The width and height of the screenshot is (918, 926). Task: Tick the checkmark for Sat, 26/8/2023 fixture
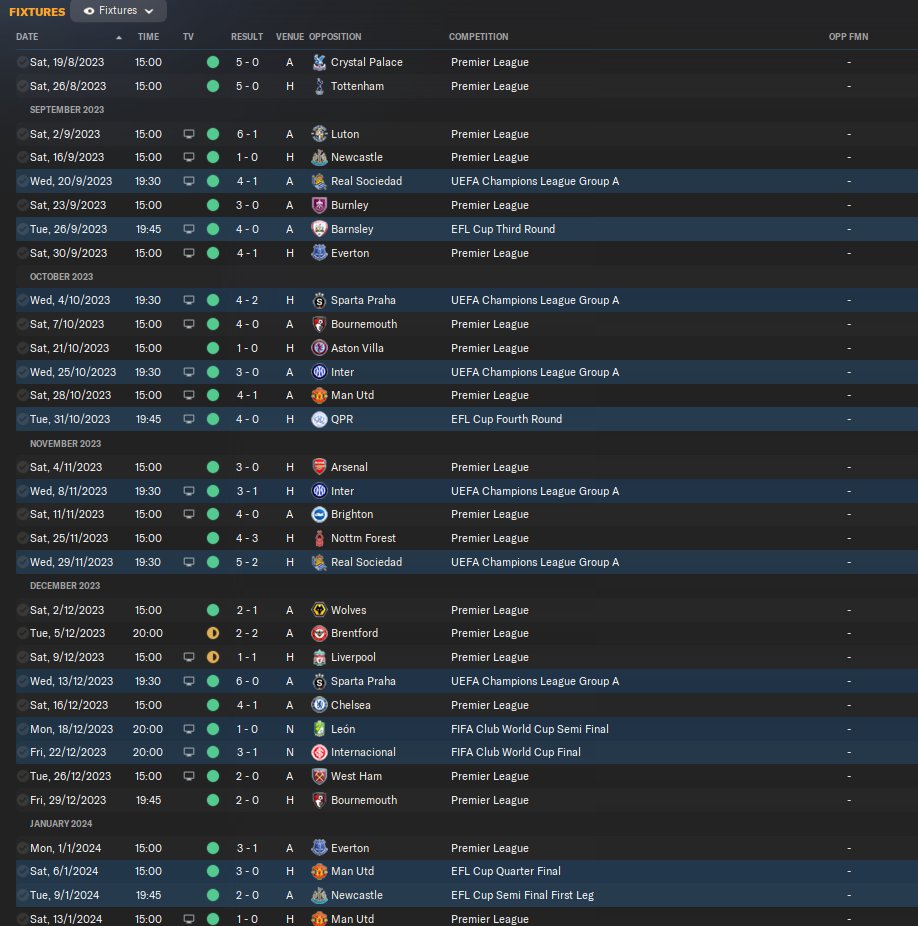pyautogui.click(x=22, y=86)
